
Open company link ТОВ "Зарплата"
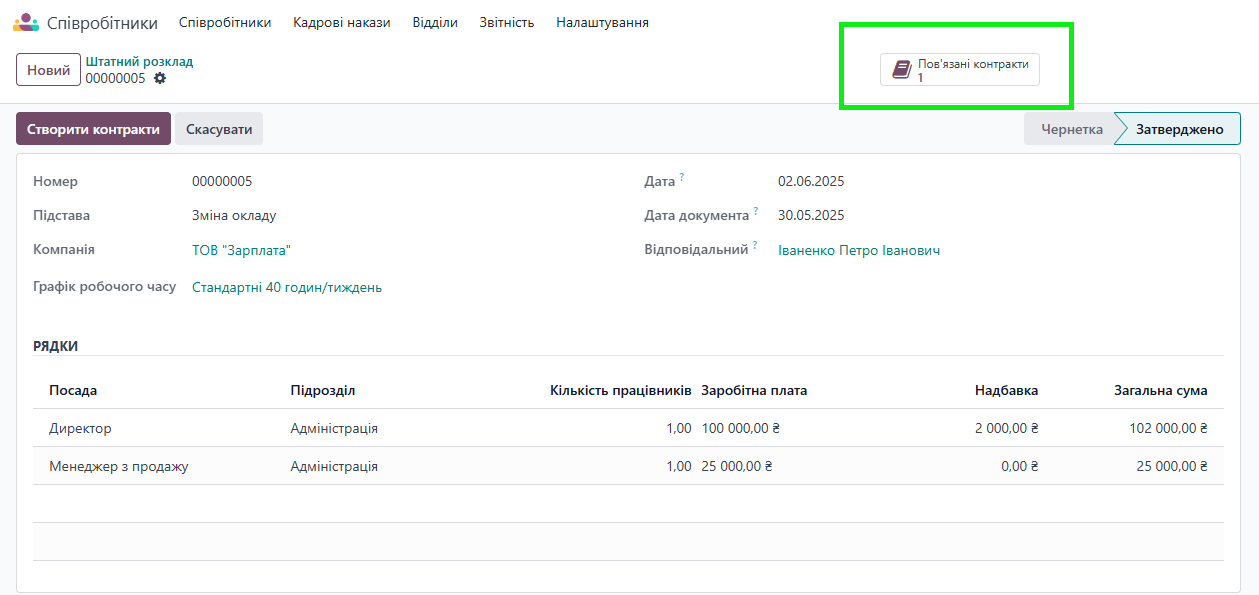[241, 250]
